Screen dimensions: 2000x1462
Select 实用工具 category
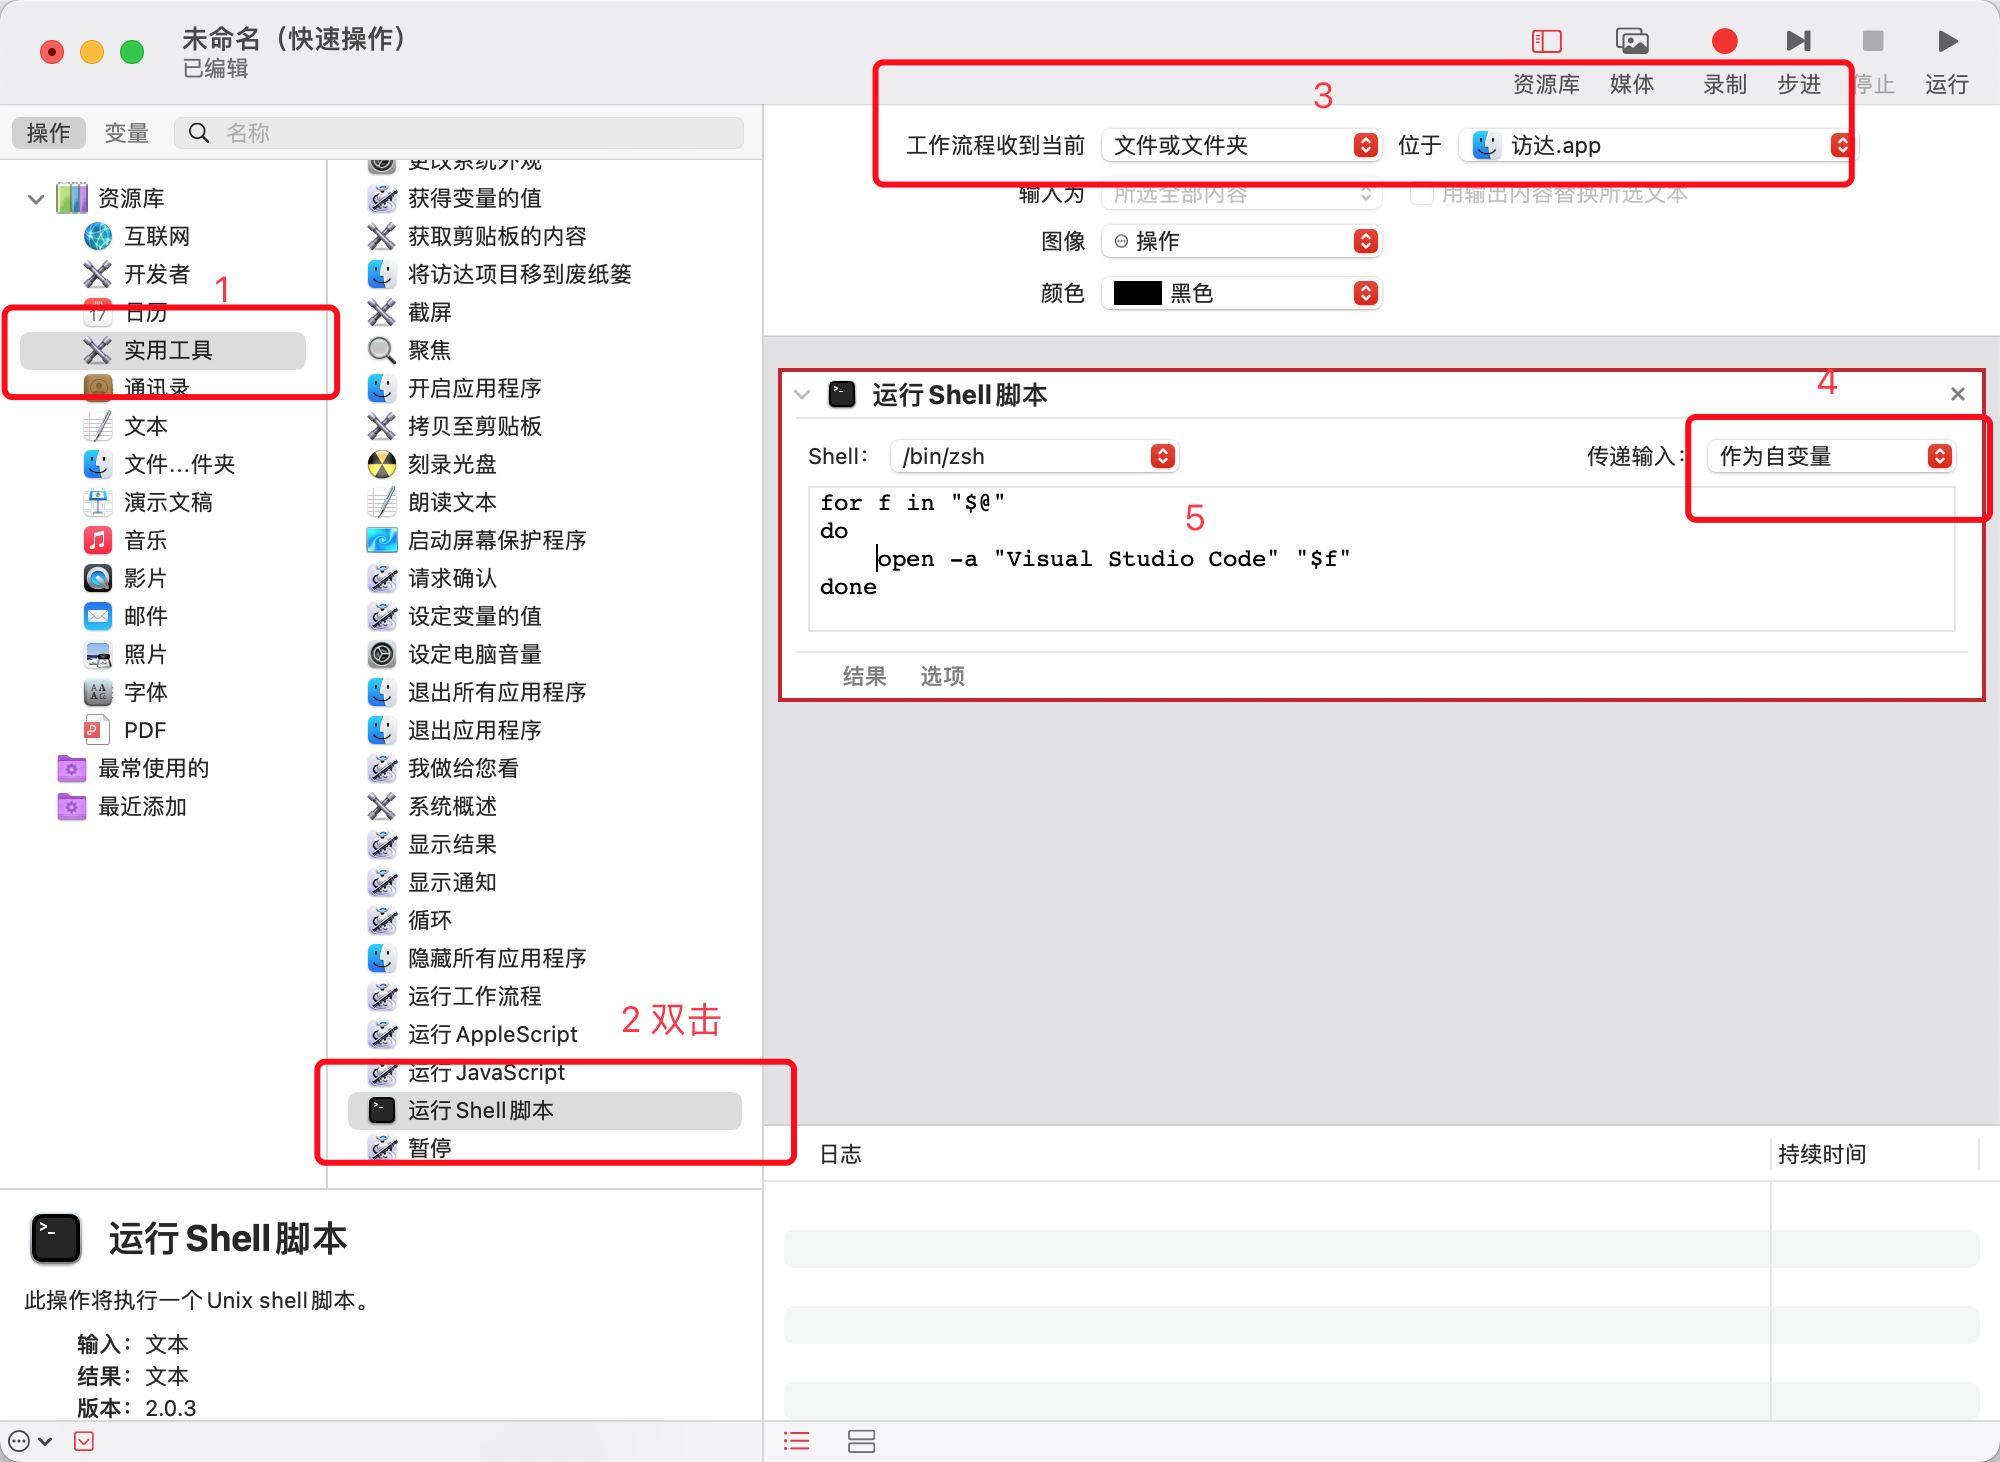(163, 350)
